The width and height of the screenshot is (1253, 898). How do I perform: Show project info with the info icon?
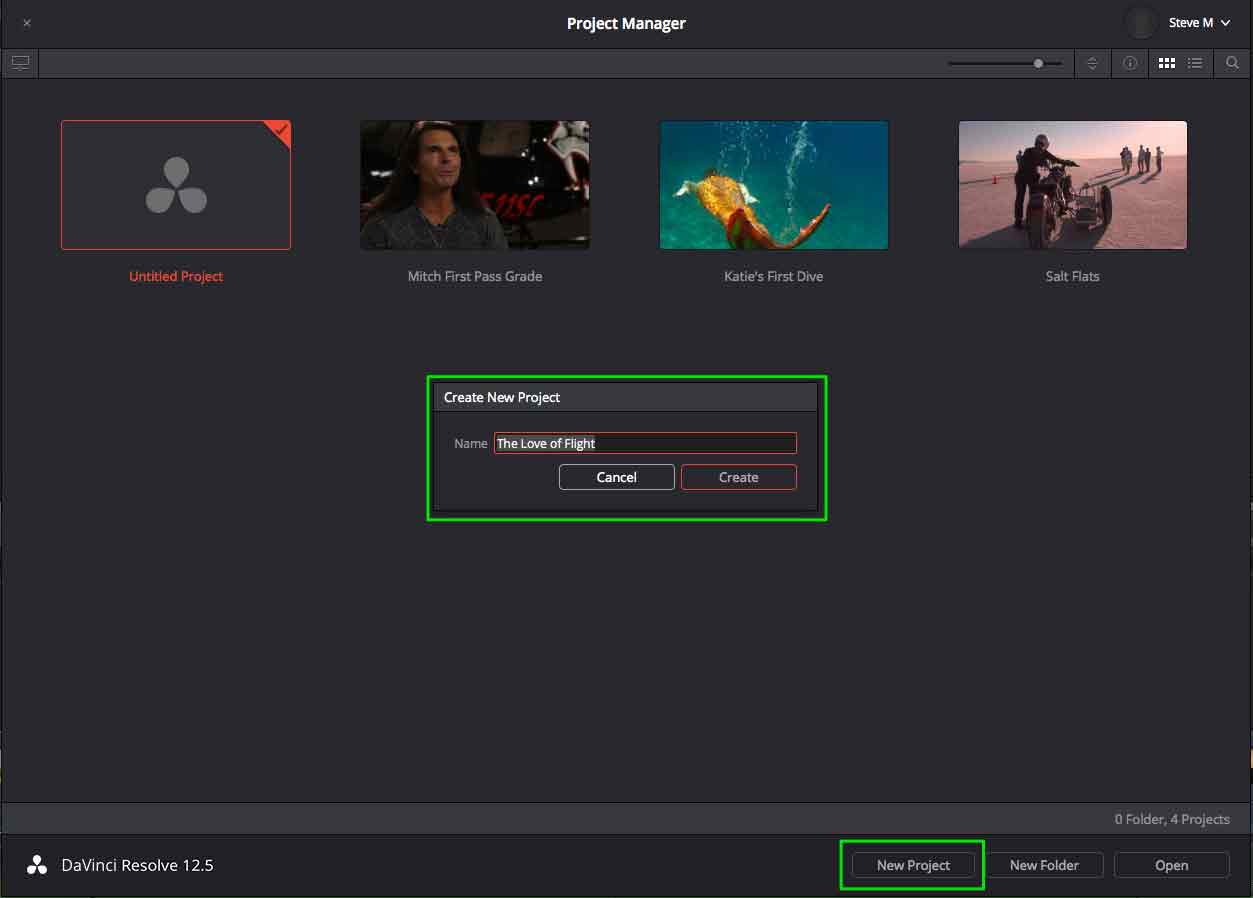(1130, 63)
